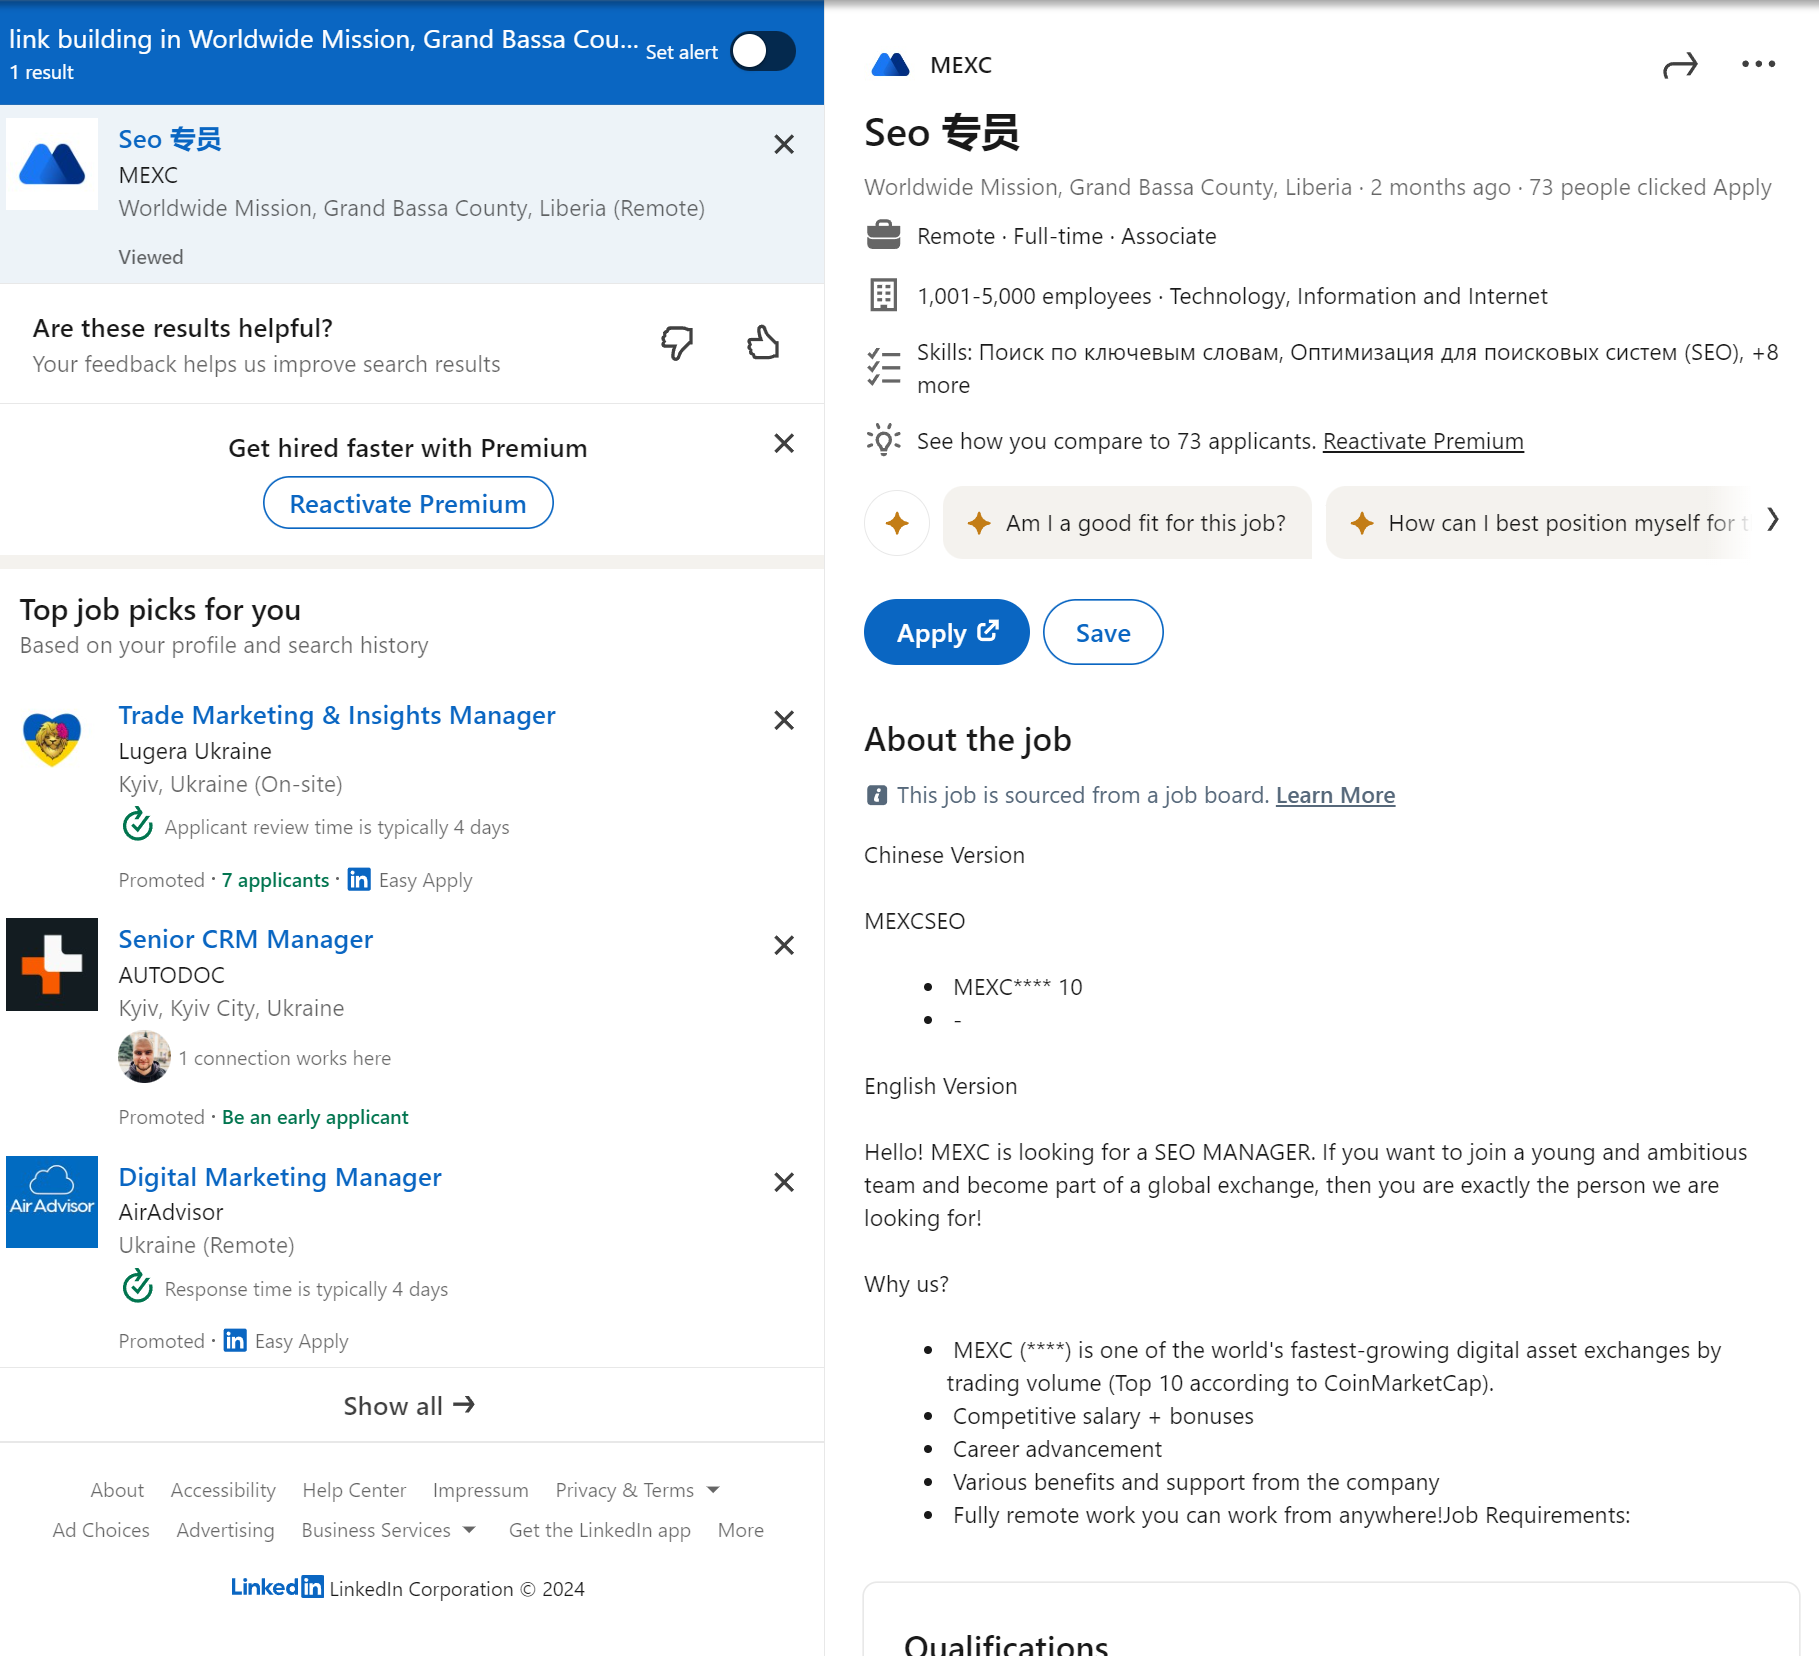1819x1656 pixels.
Task: Click the thumbs down feedback icon
Action: [x=677, y=343]
